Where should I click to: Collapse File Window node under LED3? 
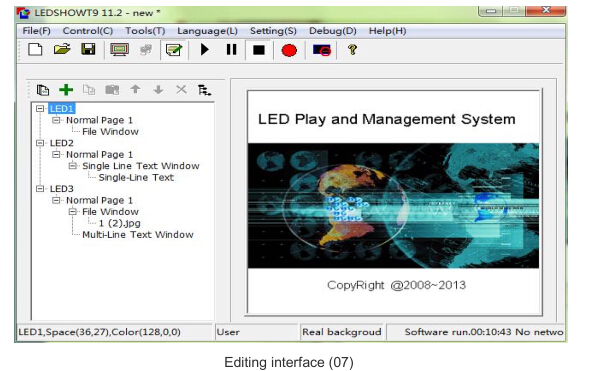(72, 211)
